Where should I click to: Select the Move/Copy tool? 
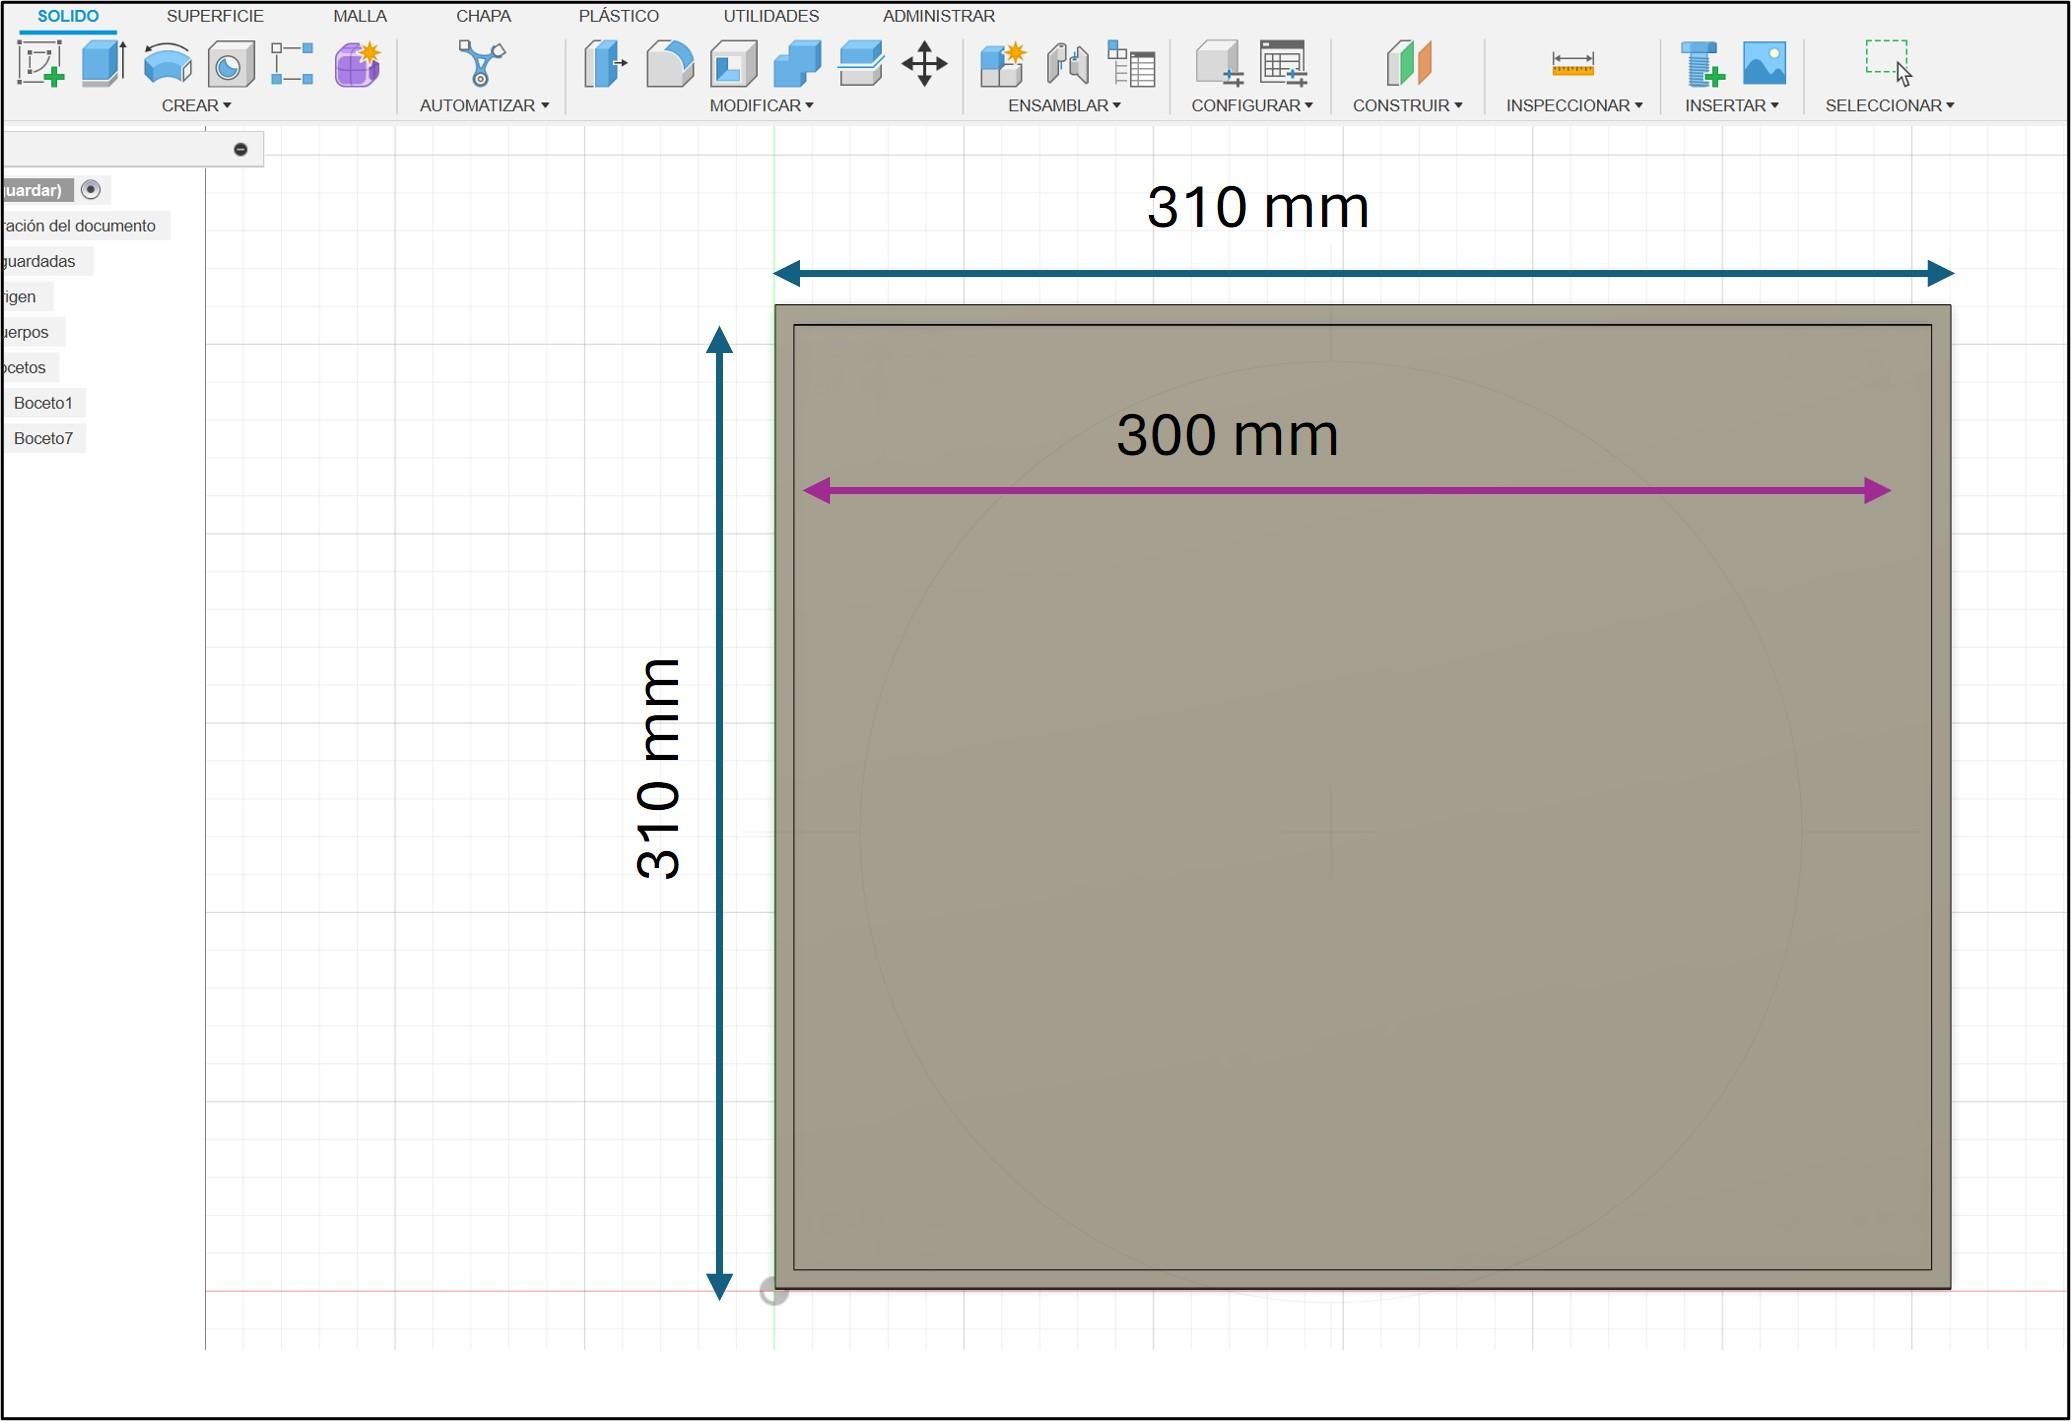coord(924,64)
